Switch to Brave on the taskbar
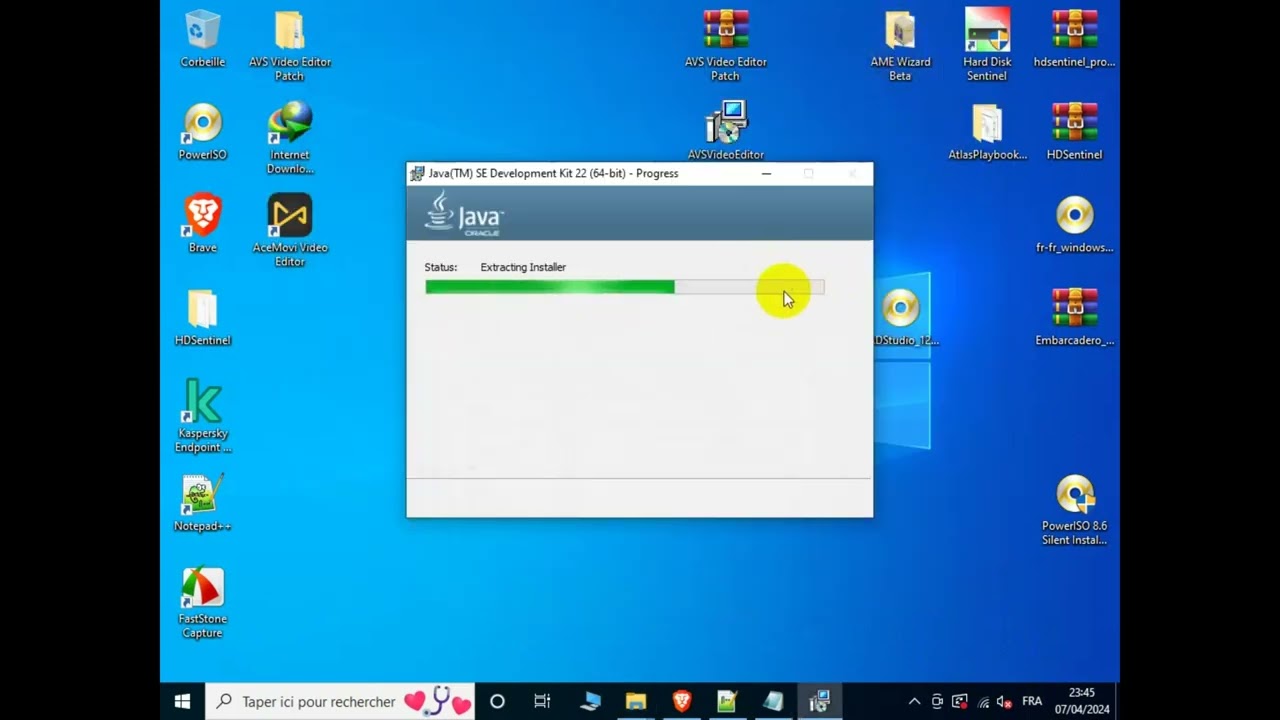Screen dimensions: 1280x720 point(682,701)
